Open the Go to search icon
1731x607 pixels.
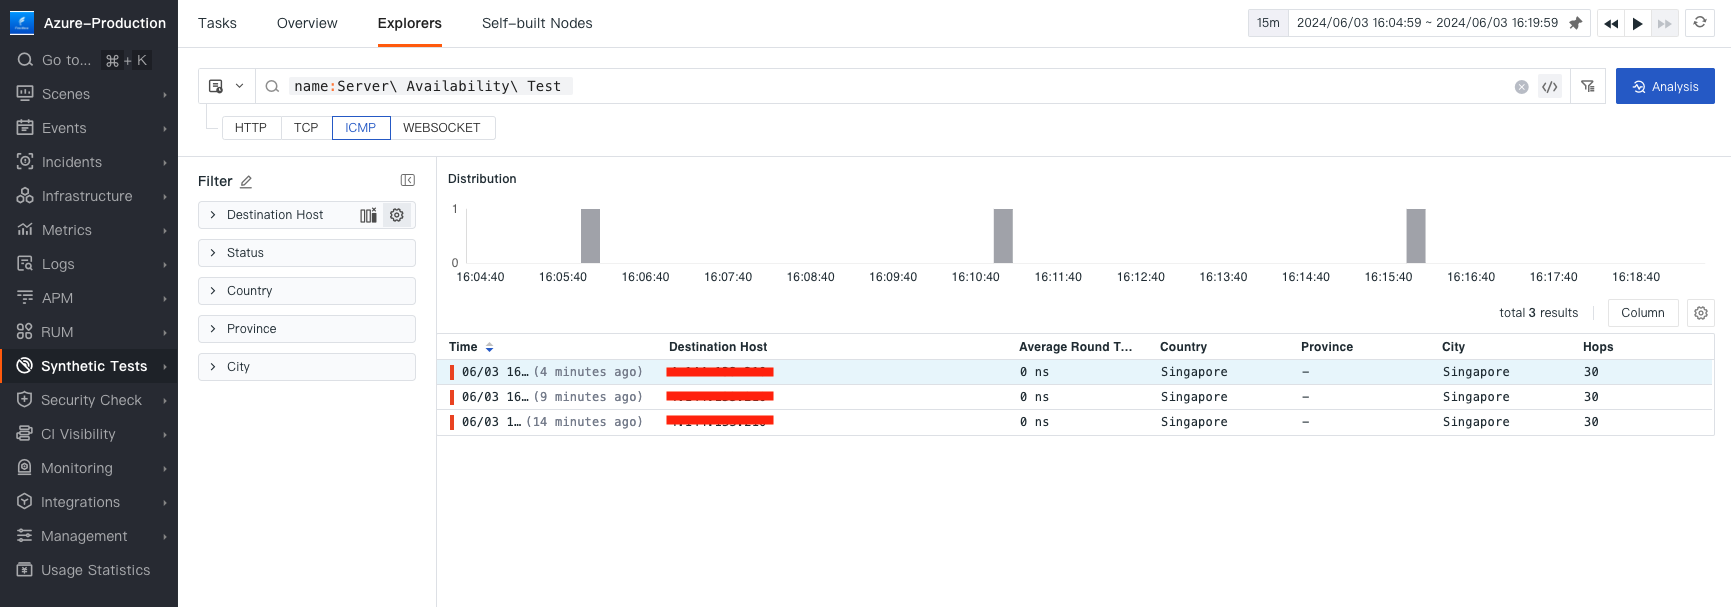click(25, 60)
